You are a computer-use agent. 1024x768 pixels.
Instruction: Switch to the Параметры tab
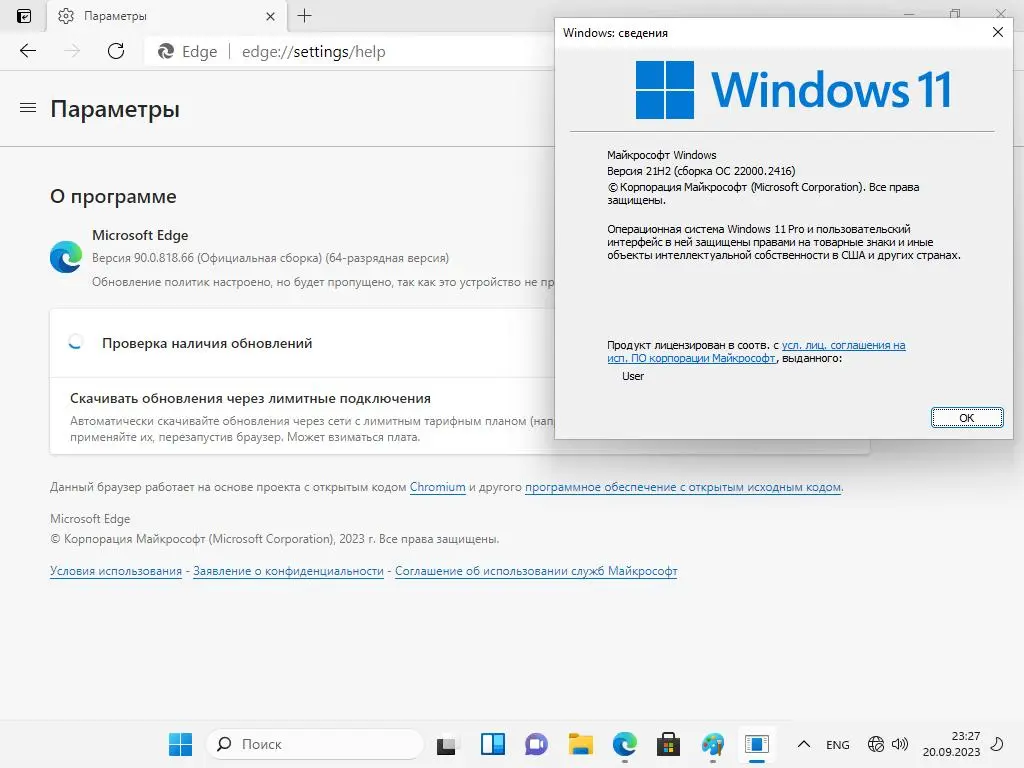pos(150,16)
